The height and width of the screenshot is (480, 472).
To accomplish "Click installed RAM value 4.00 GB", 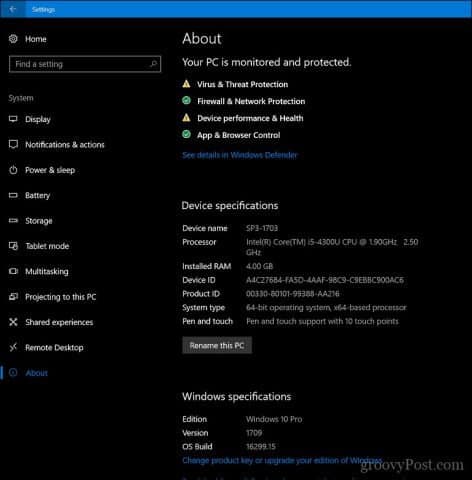I will (259, 266).
